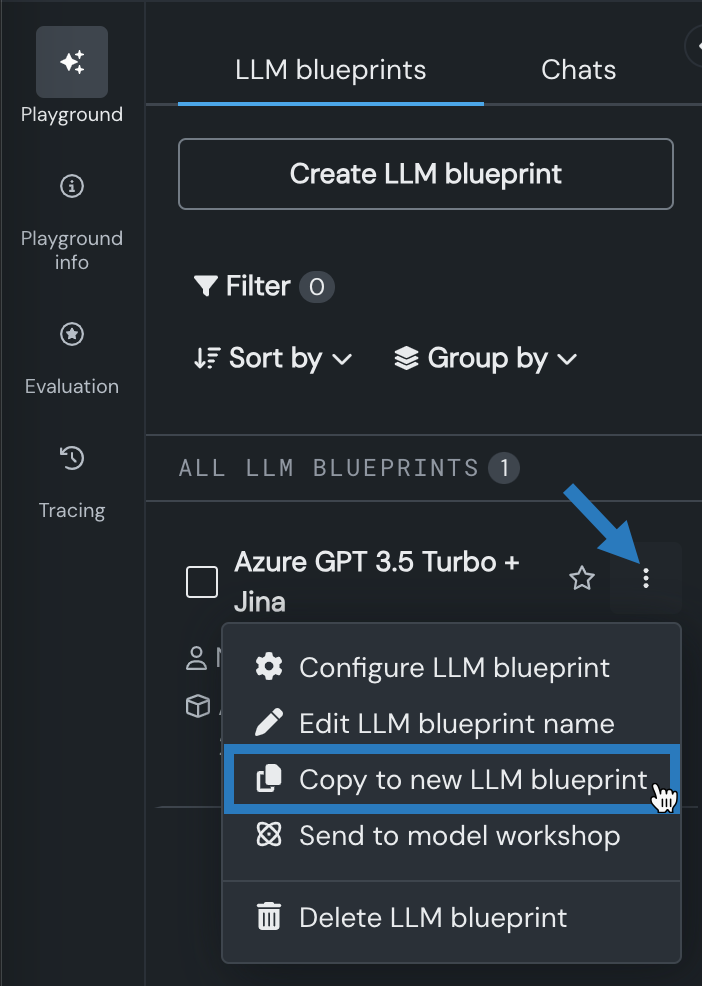Expand the Group by dropdown
Image resolution: width=702 pixels, height=986 pixels.
coord(487,358)
